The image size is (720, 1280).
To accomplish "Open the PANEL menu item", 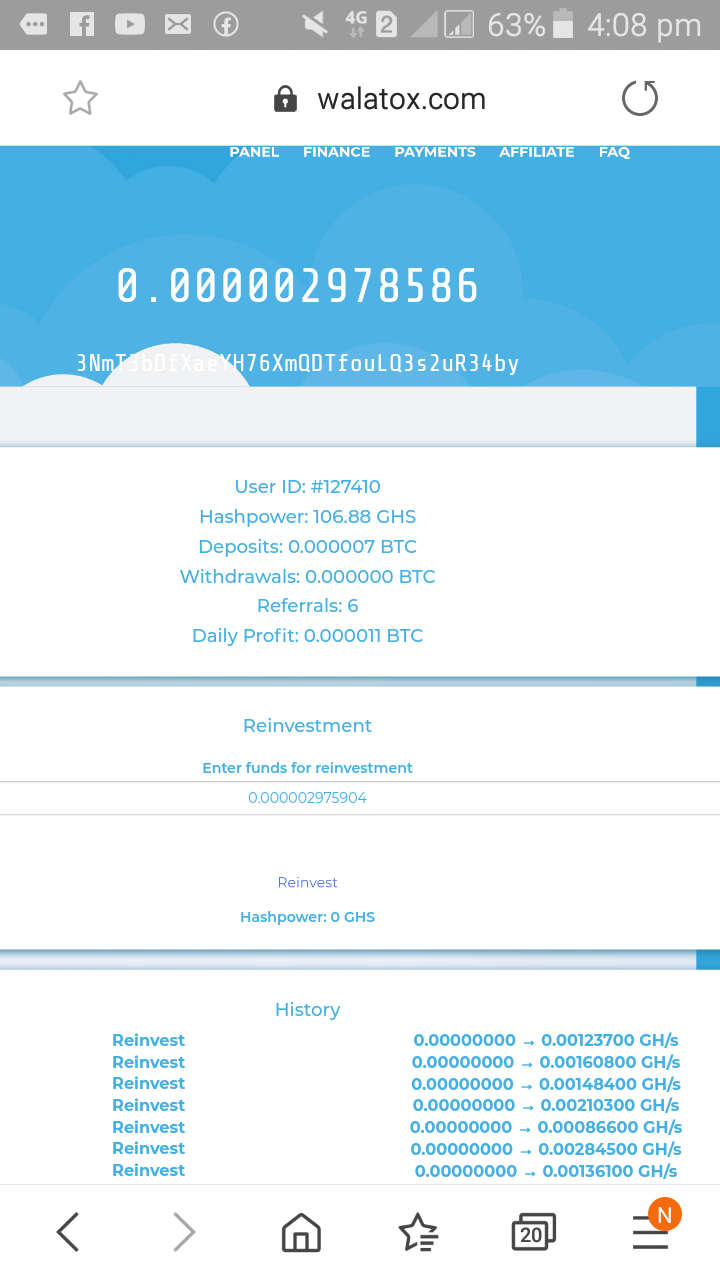I will (x=254, y=152).
